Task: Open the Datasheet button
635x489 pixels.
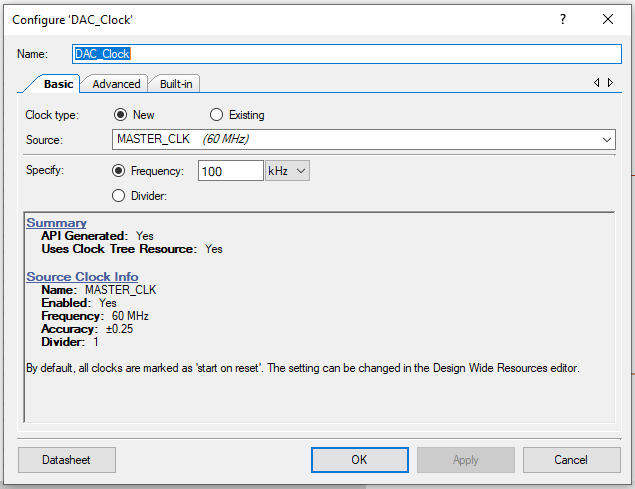Action: pos(67,460)
